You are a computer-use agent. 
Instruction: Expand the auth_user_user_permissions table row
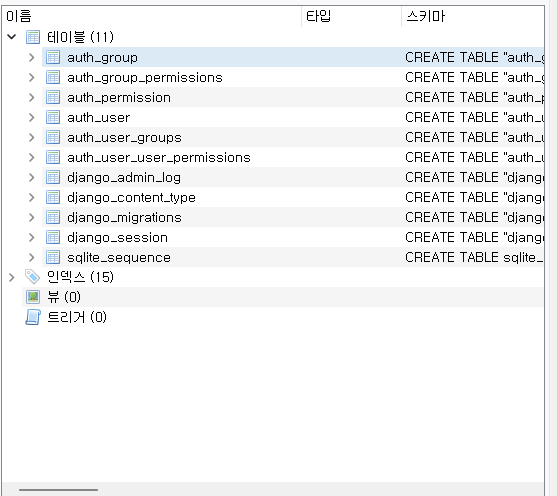(32, 157)
